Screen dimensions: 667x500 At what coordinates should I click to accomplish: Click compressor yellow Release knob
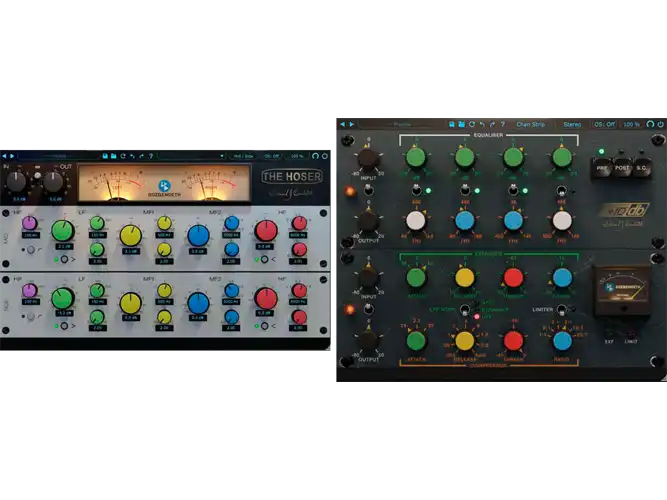tap(465, 341)
